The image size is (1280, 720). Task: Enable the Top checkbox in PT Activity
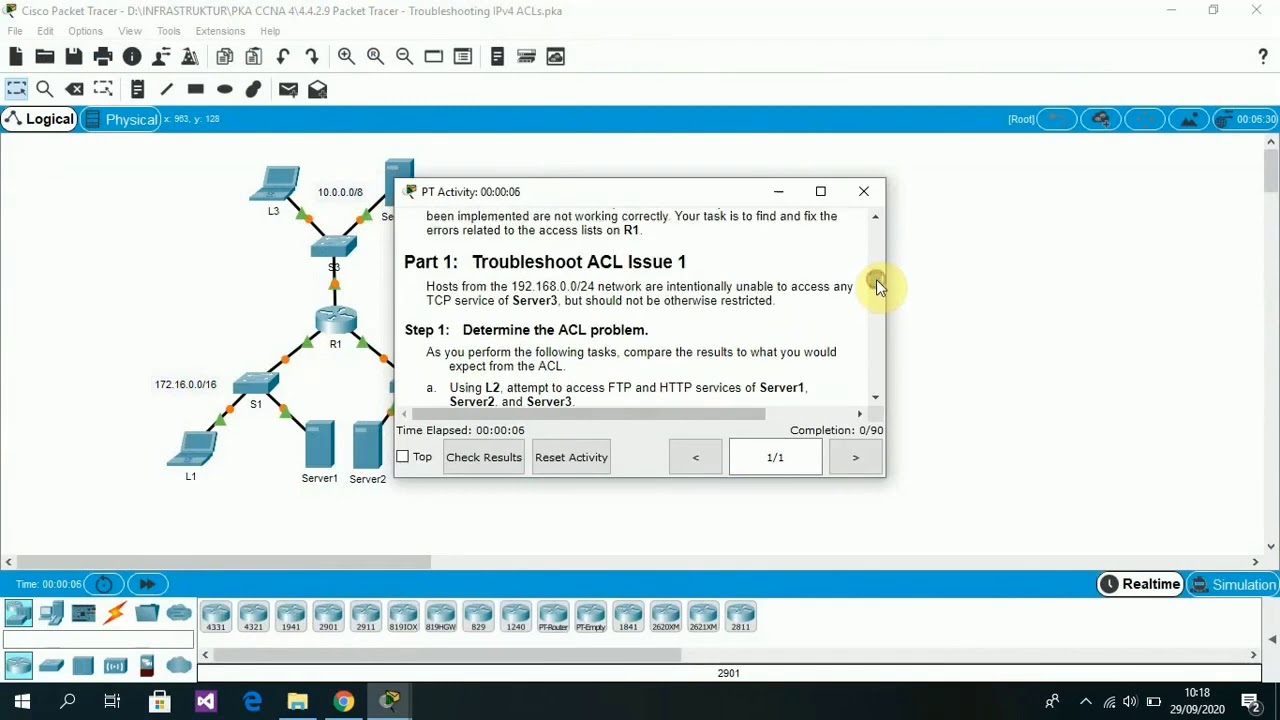point(403,457)
